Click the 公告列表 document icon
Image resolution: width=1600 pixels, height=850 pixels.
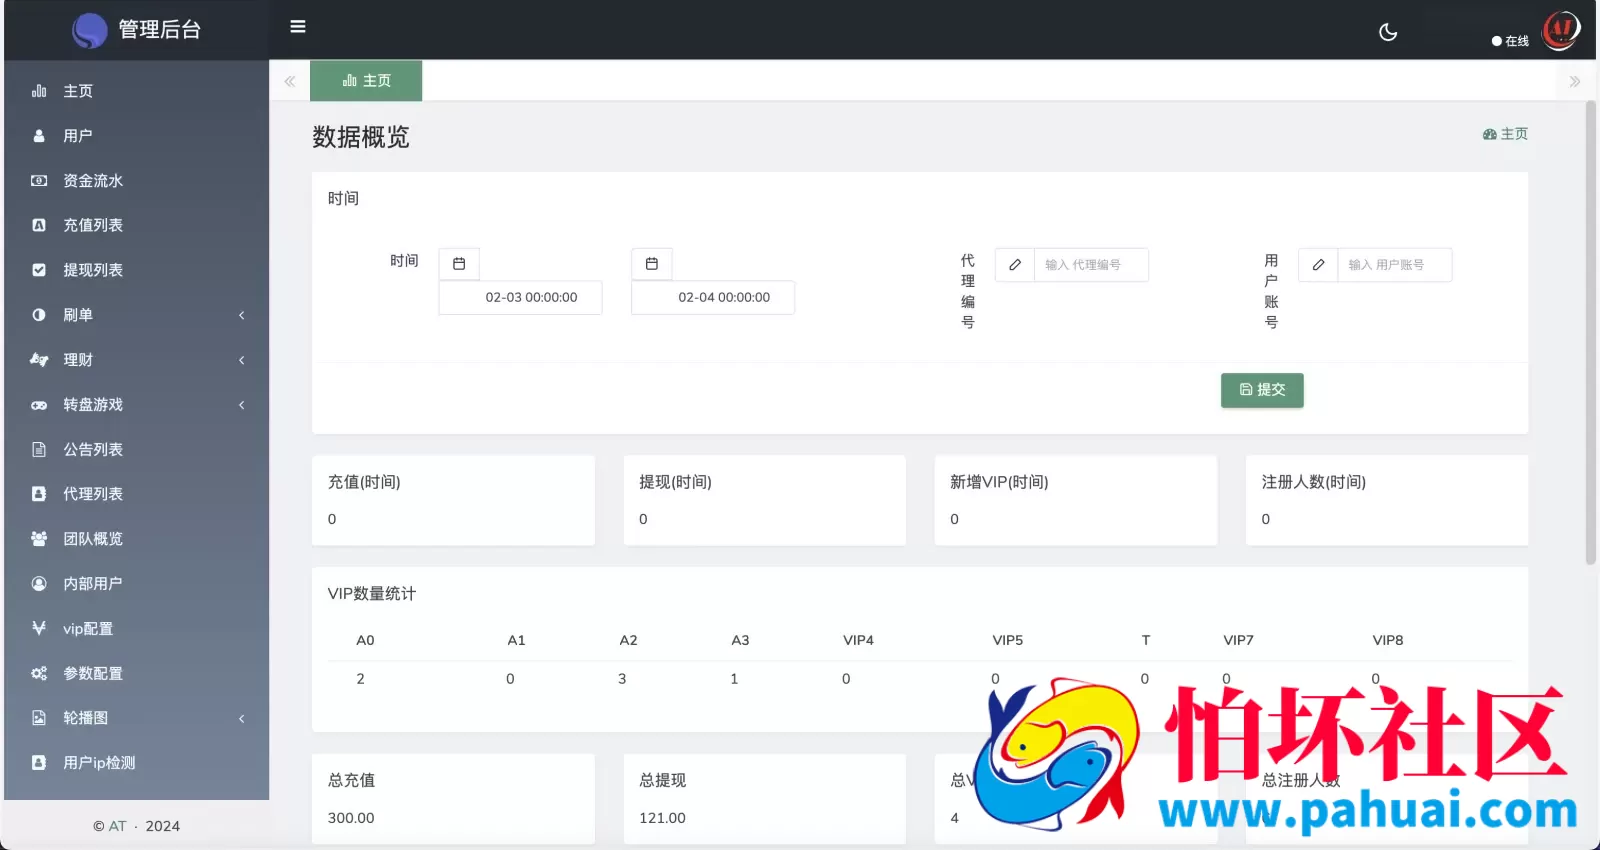(39, 449)
